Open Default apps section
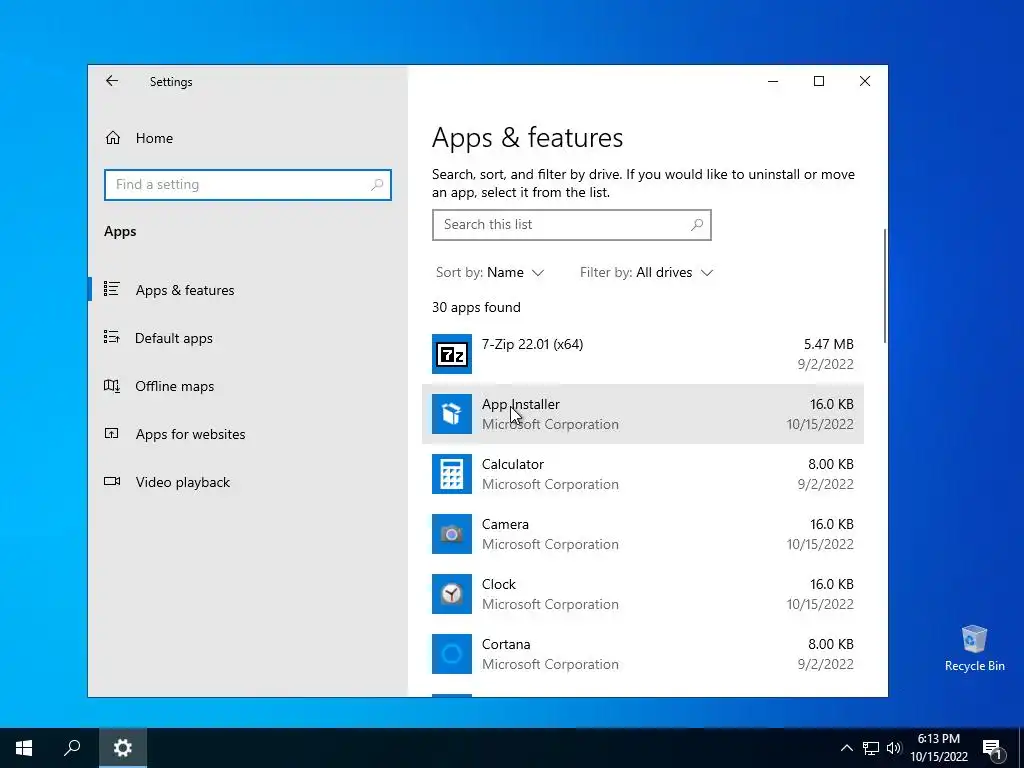 point(174,338)
